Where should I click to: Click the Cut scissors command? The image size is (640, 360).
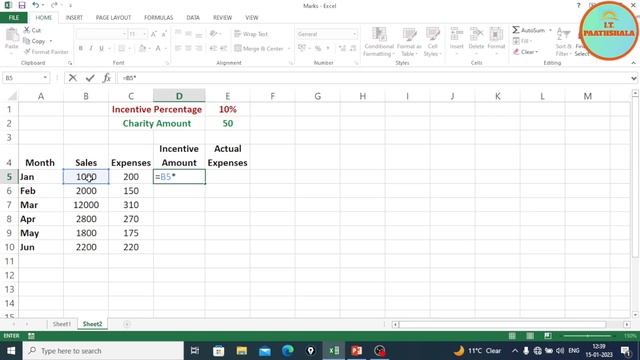point(32,30)
